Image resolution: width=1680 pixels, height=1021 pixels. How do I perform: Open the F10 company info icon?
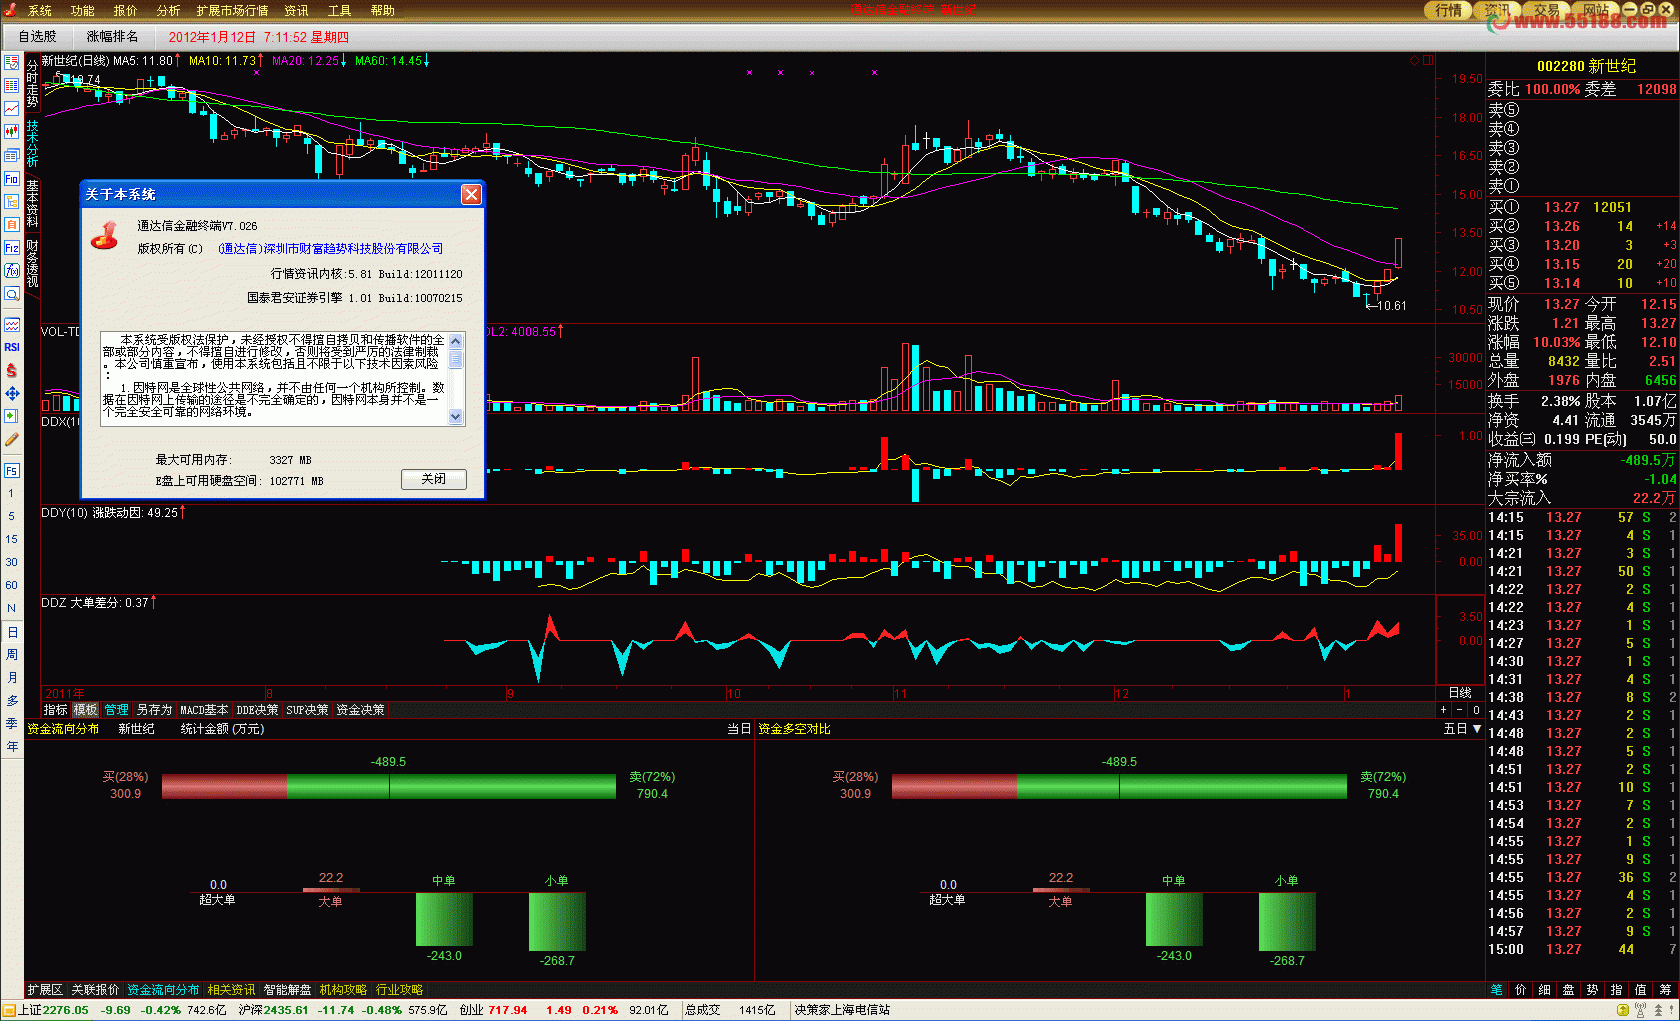12,178
